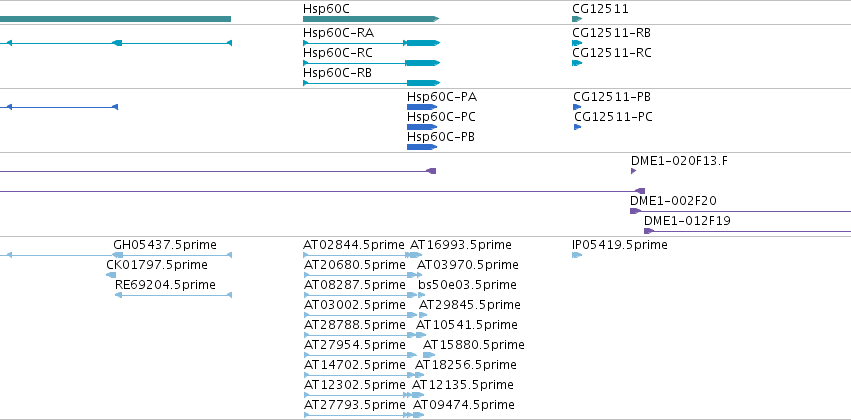Click the AT14702.5prime EST label
The width and height of the screenshot is (851, 420).
354,365
